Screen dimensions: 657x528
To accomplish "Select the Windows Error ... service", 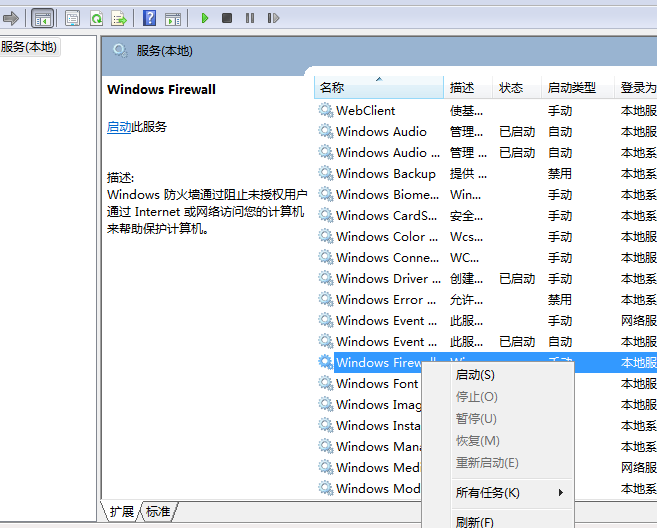I will coord(386,300).
